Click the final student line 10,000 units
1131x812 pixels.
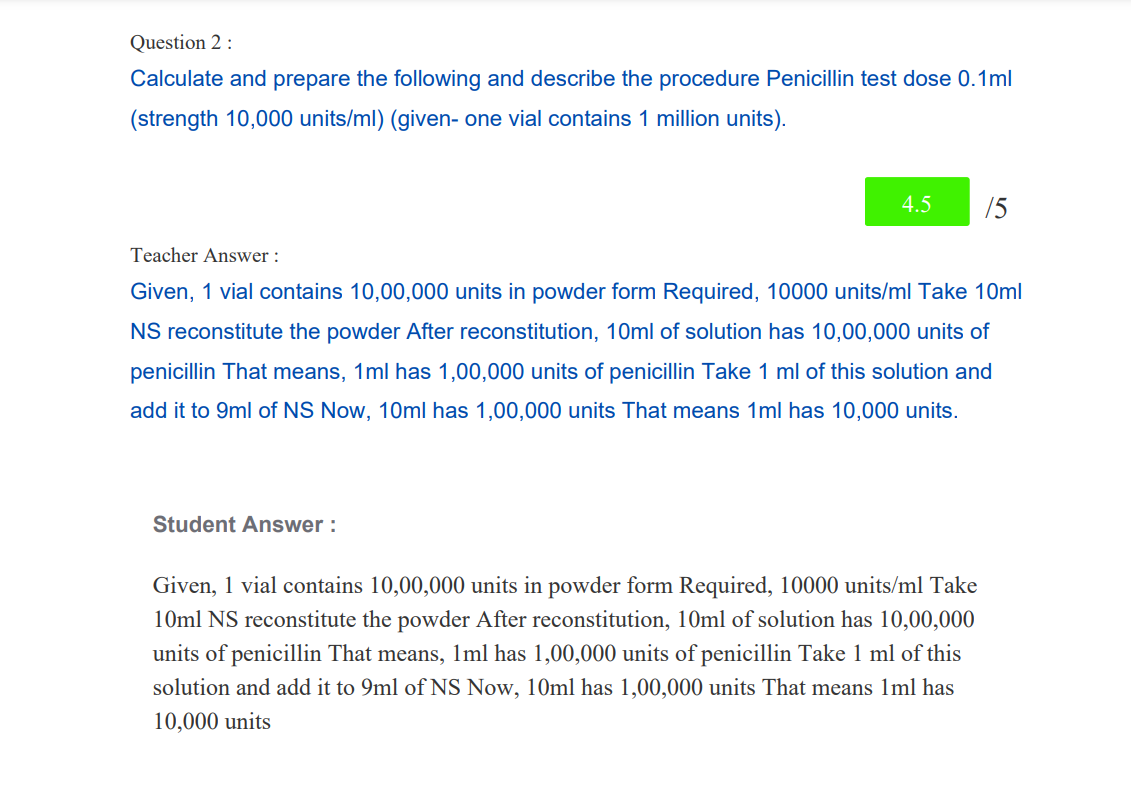click(x=212, y=721)
